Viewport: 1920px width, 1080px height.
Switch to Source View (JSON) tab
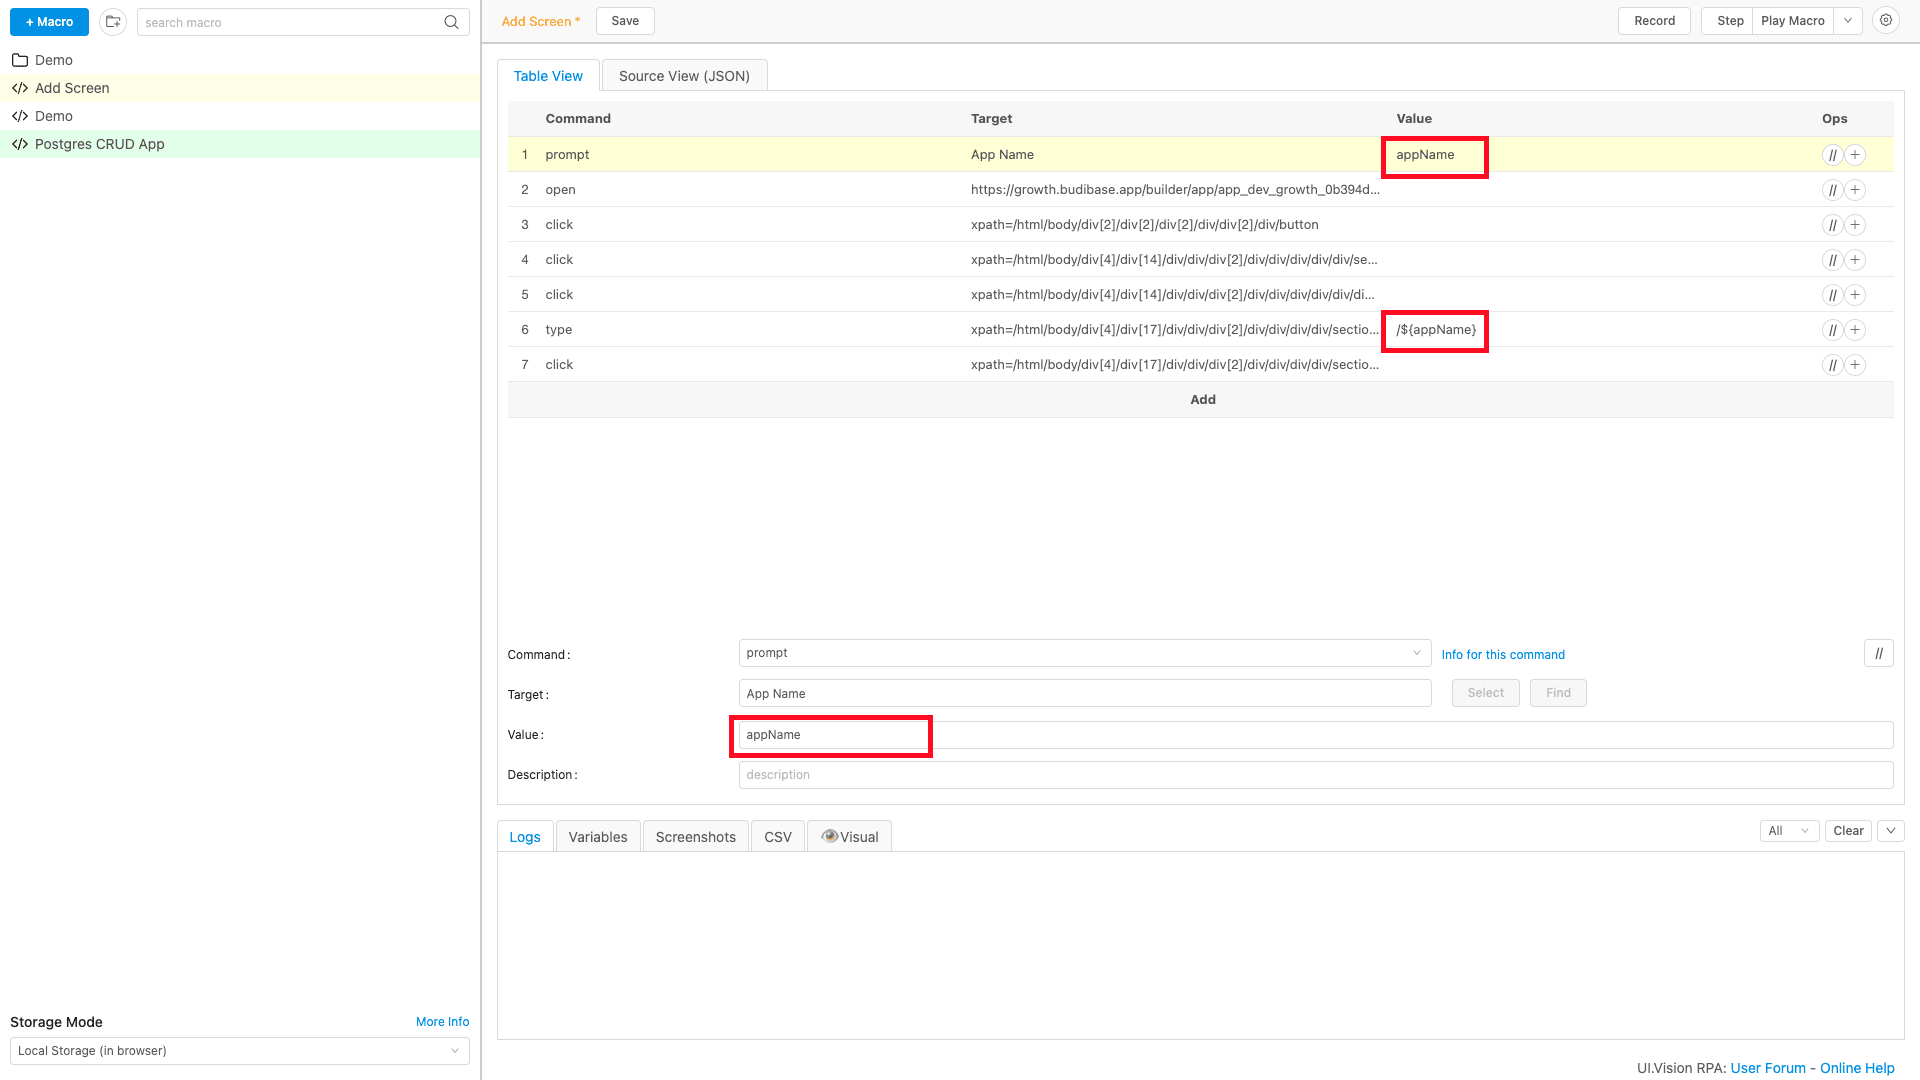684,76
